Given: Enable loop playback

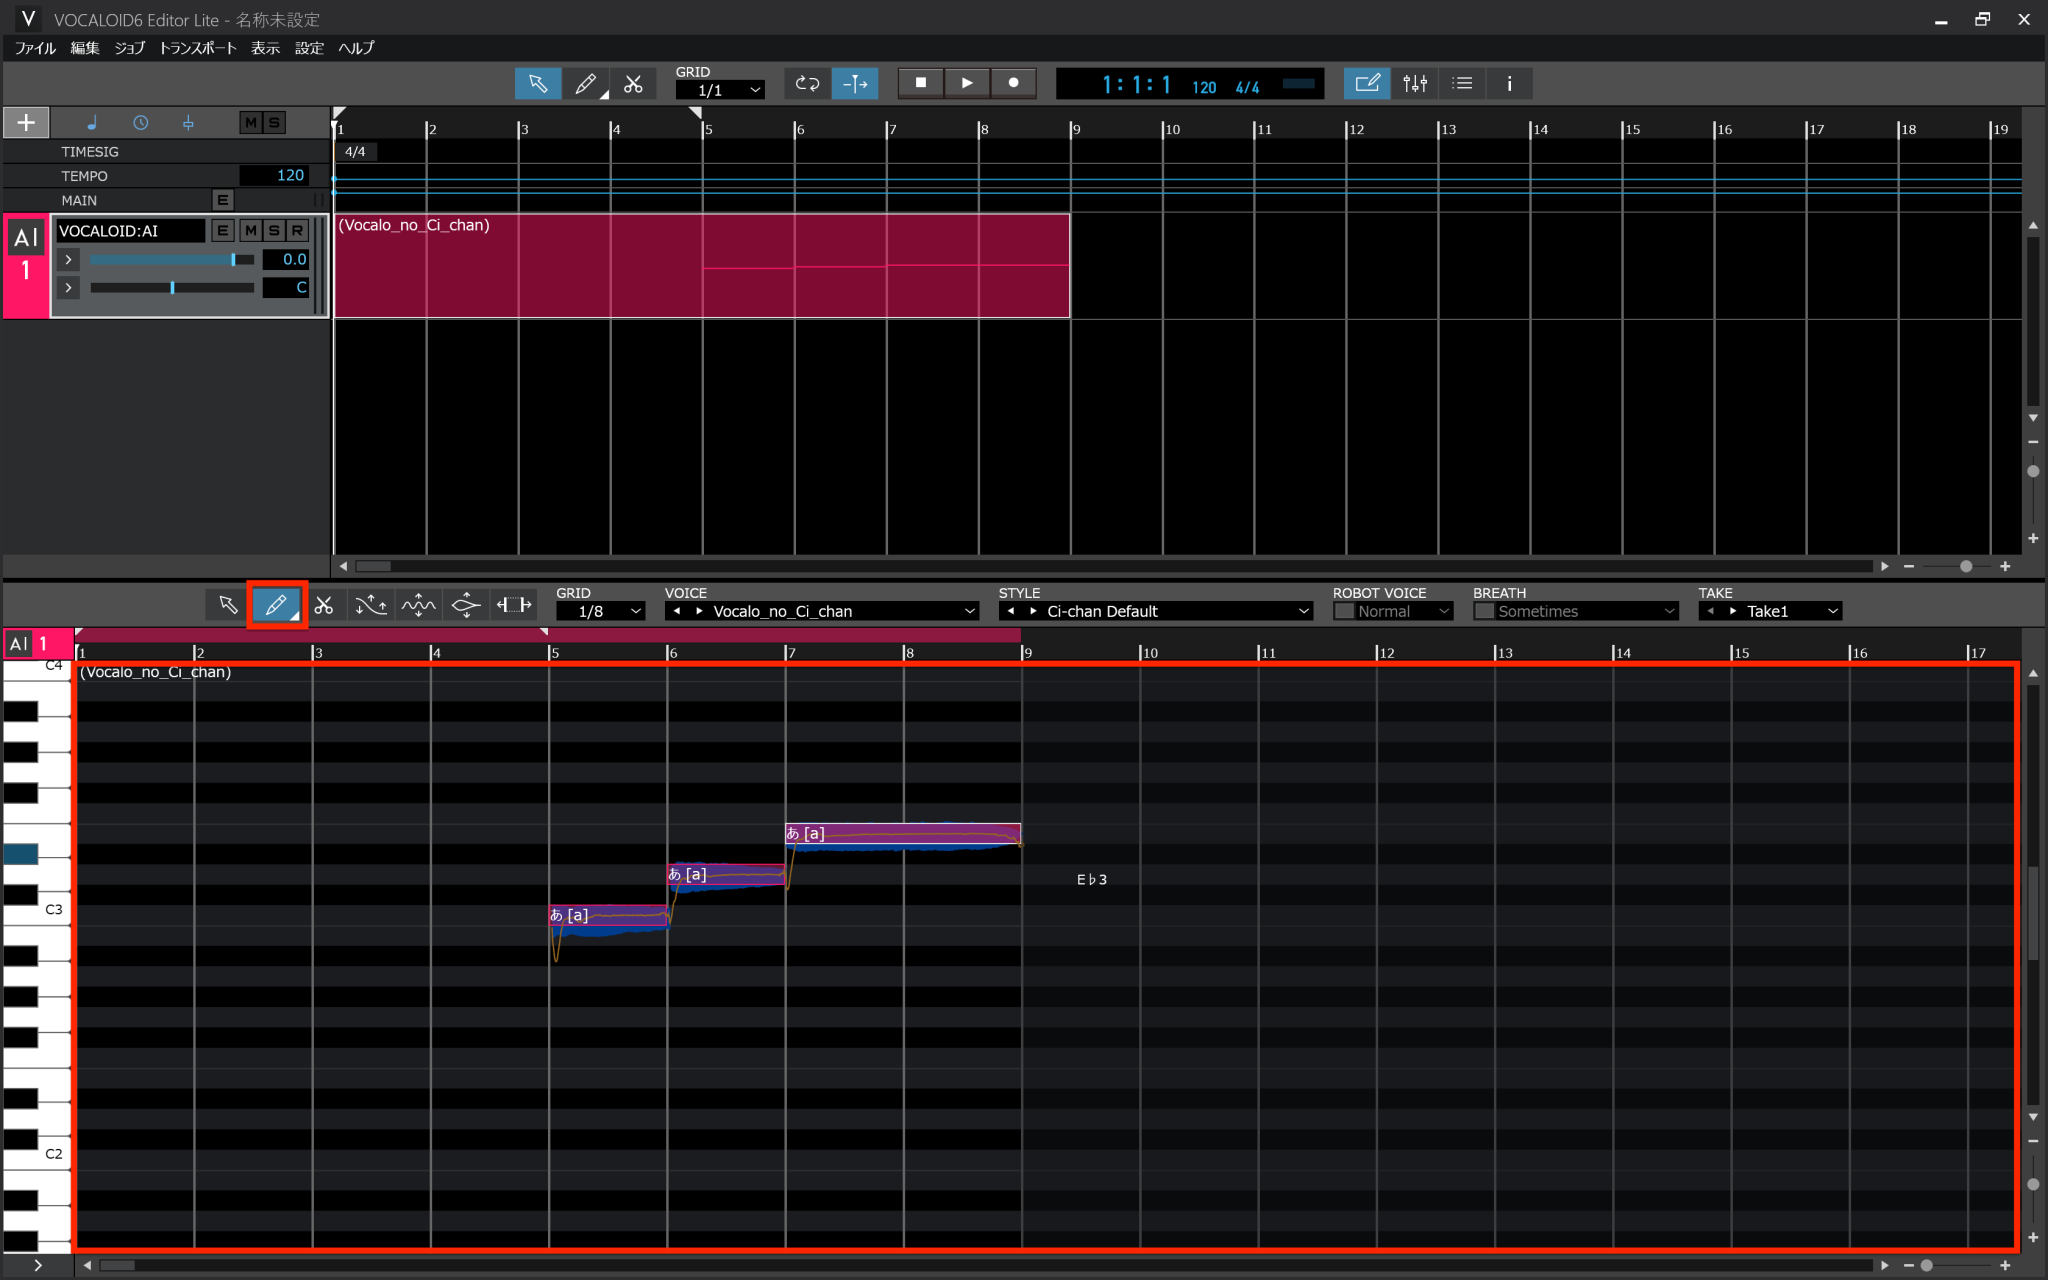Looking at the screenshot, I should [x=806, y=83].
